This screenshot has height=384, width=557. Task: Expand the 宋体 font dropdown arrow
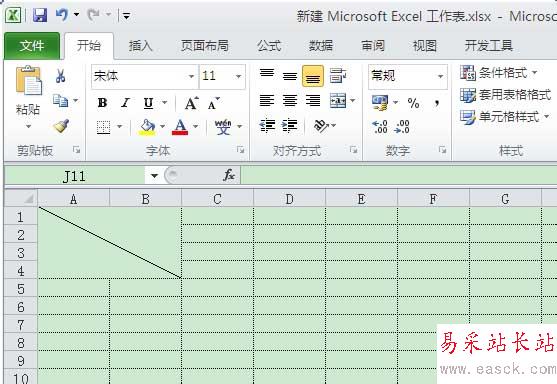pyautogui.click(x=191, y=76)
